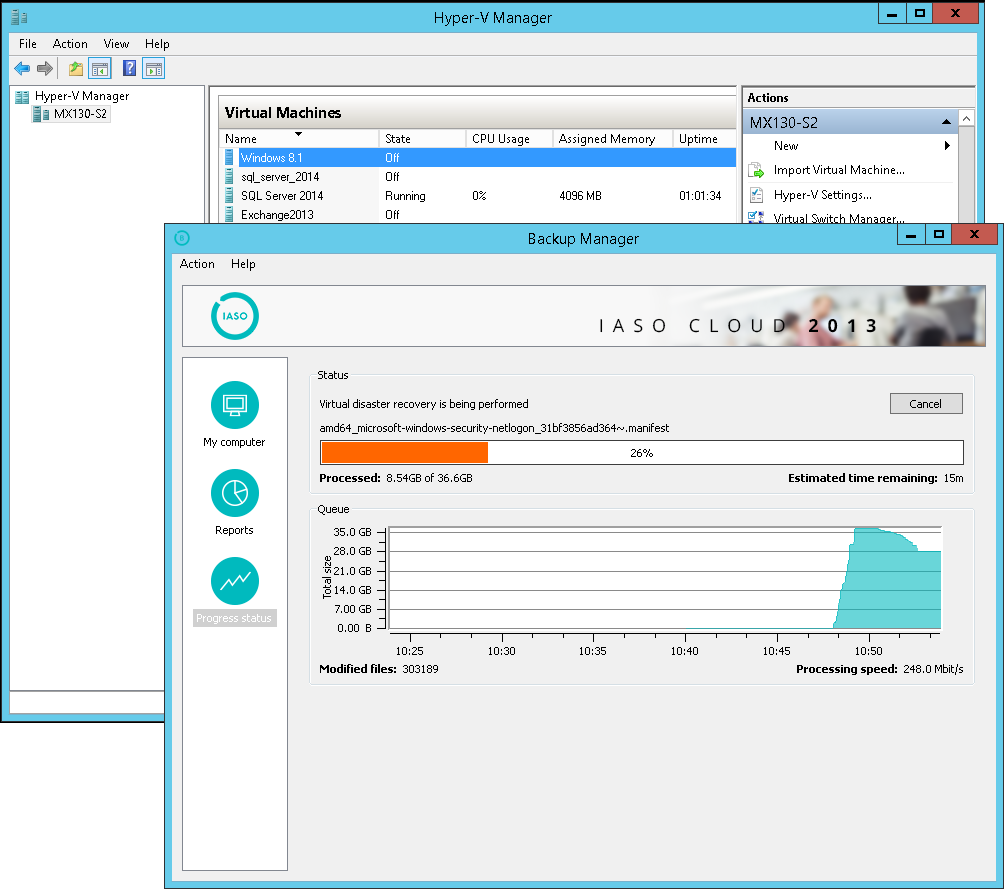Image resolution: width=1004 pixels, height=889 pixels.
Task: Select the Exchange2013 row name
Action: pyautogui.click(x=277, y=215)
